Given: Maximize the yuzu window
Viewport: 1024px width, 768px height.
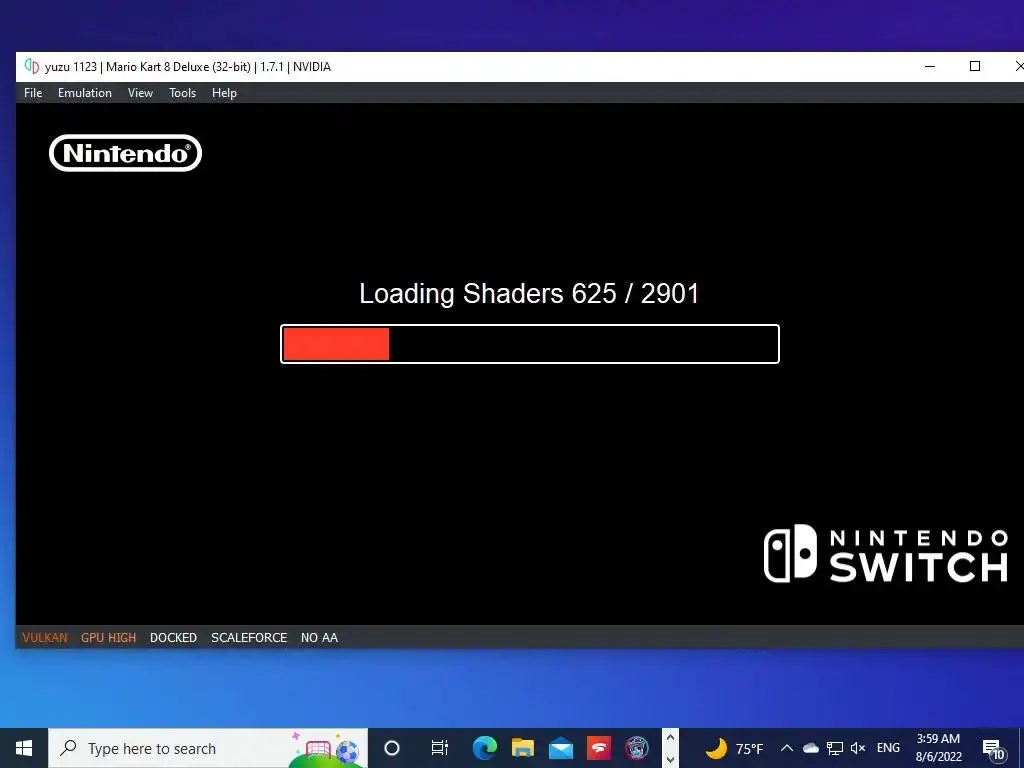Looking at the screenshot, I should [975, 66].
